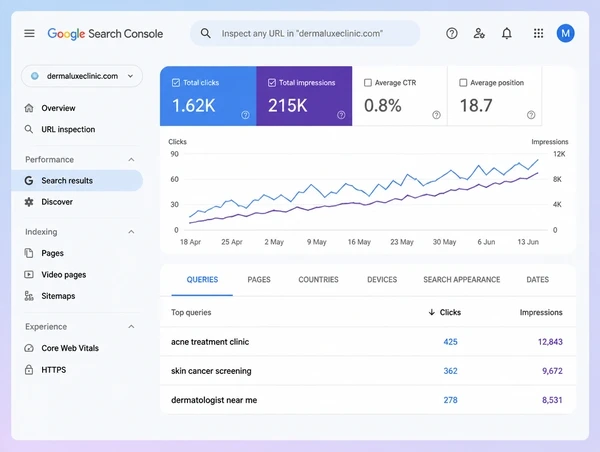Click the Sitemaps tree icon
Screen dimensions: 600x452
tap(29, 296)
